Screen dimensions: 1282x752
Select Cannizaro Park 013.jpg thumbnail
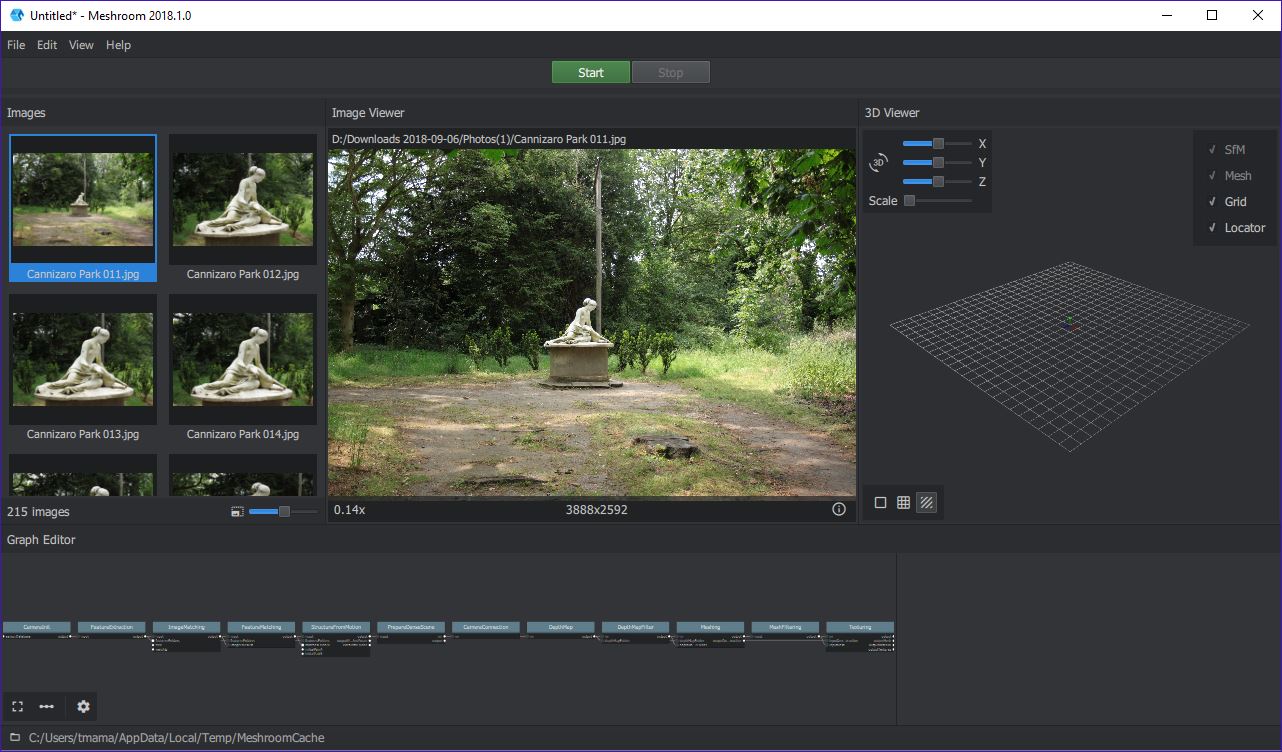tap(83, 368)
